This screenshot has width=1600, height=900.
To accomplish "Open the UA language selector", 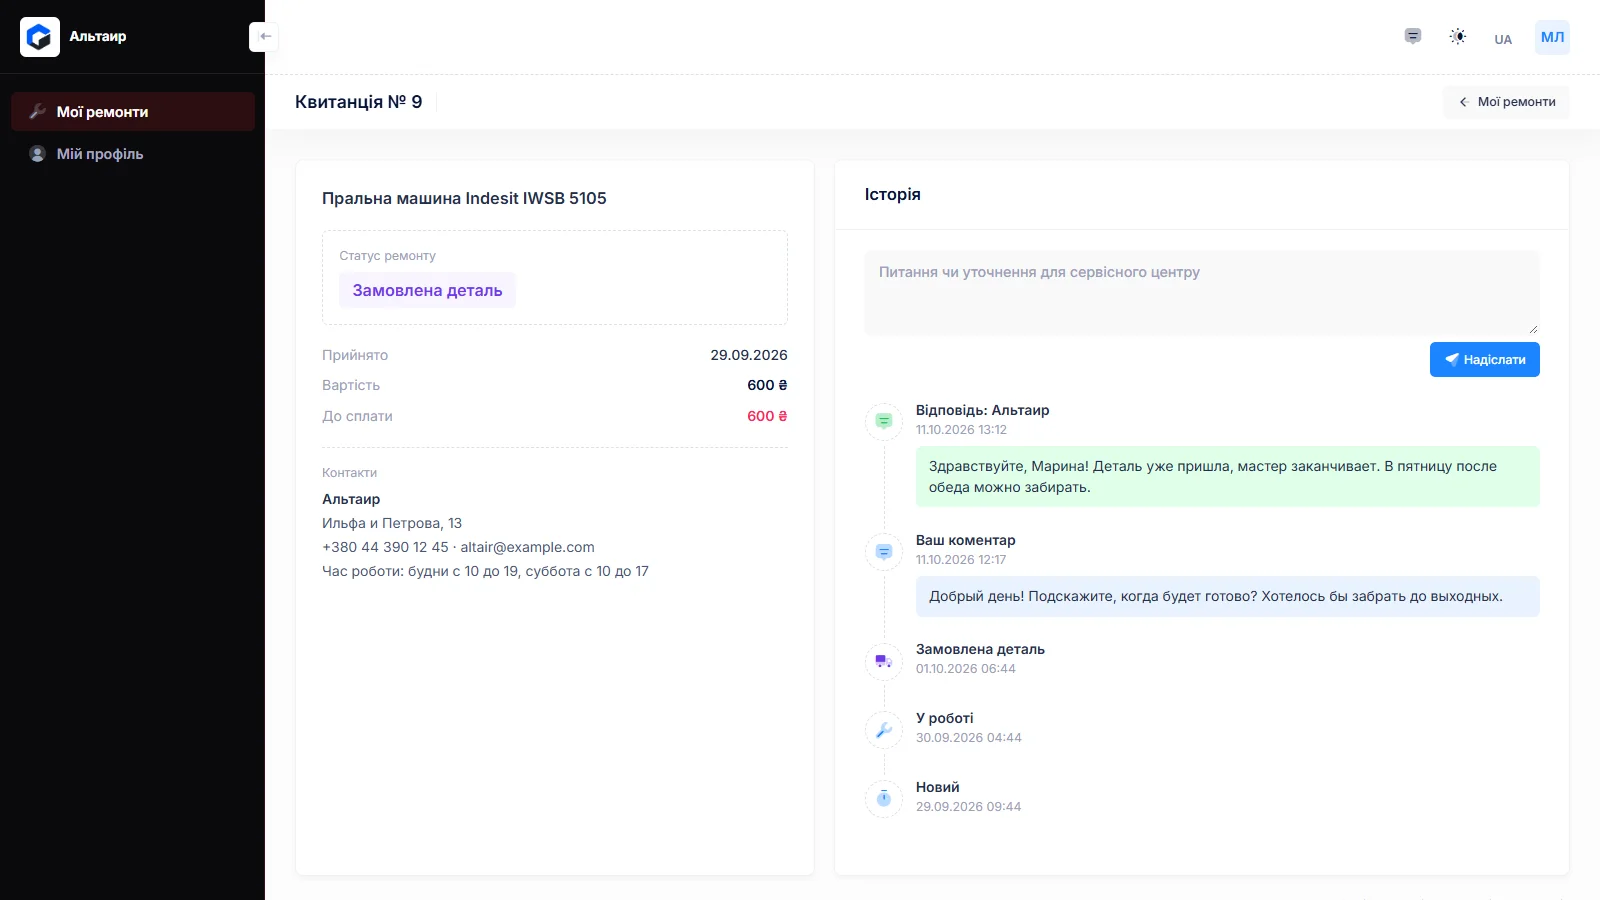I will 1503,39.
